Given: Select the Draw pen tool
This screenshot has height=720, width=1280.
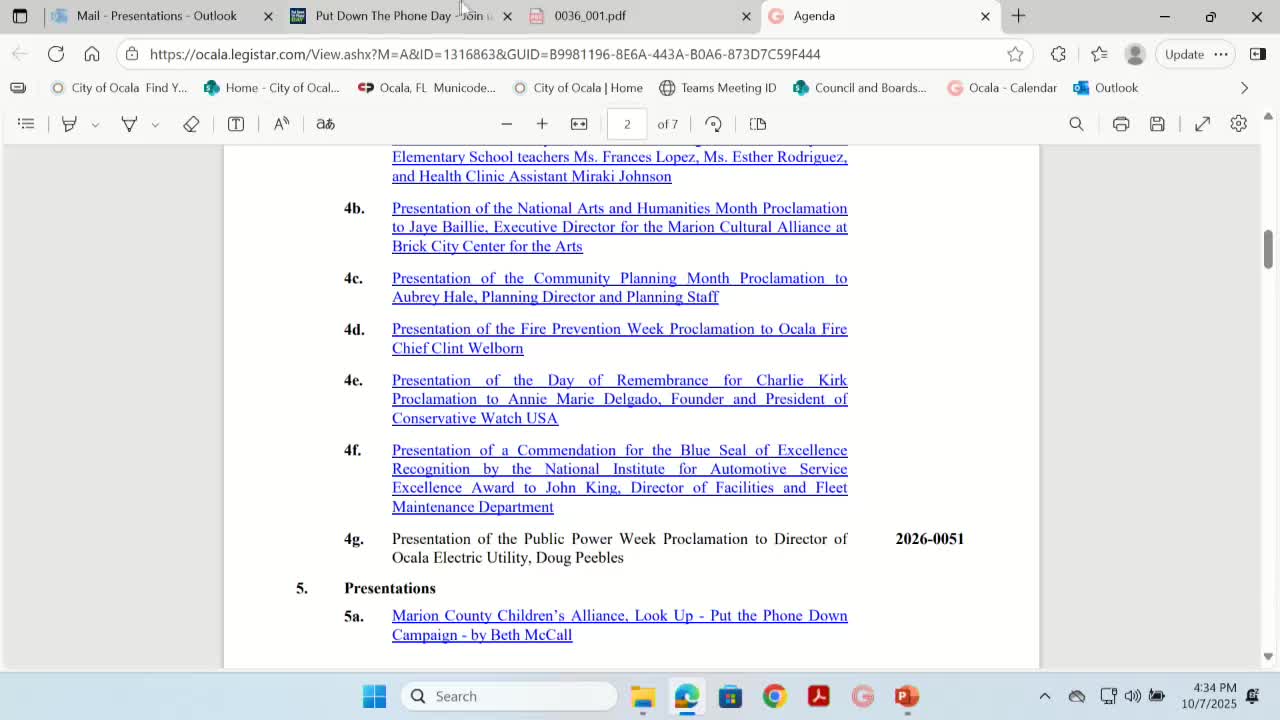Looking at the screenshot, I should [x=129, y=124].
